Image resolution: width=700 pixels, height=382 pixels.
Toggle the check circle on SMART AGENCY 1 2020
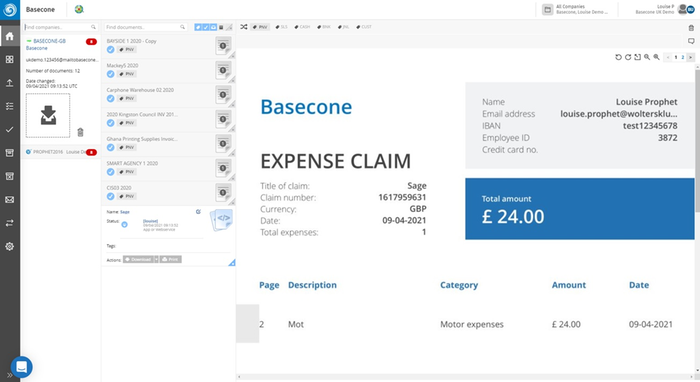tap(110, 172)
